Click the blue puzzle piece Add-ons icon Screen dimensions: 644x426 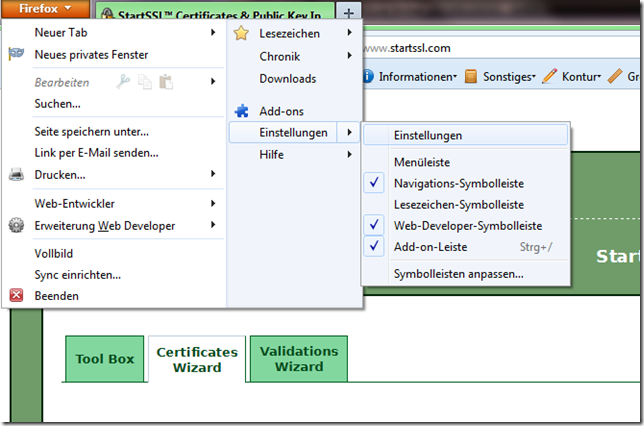[242, 111]
